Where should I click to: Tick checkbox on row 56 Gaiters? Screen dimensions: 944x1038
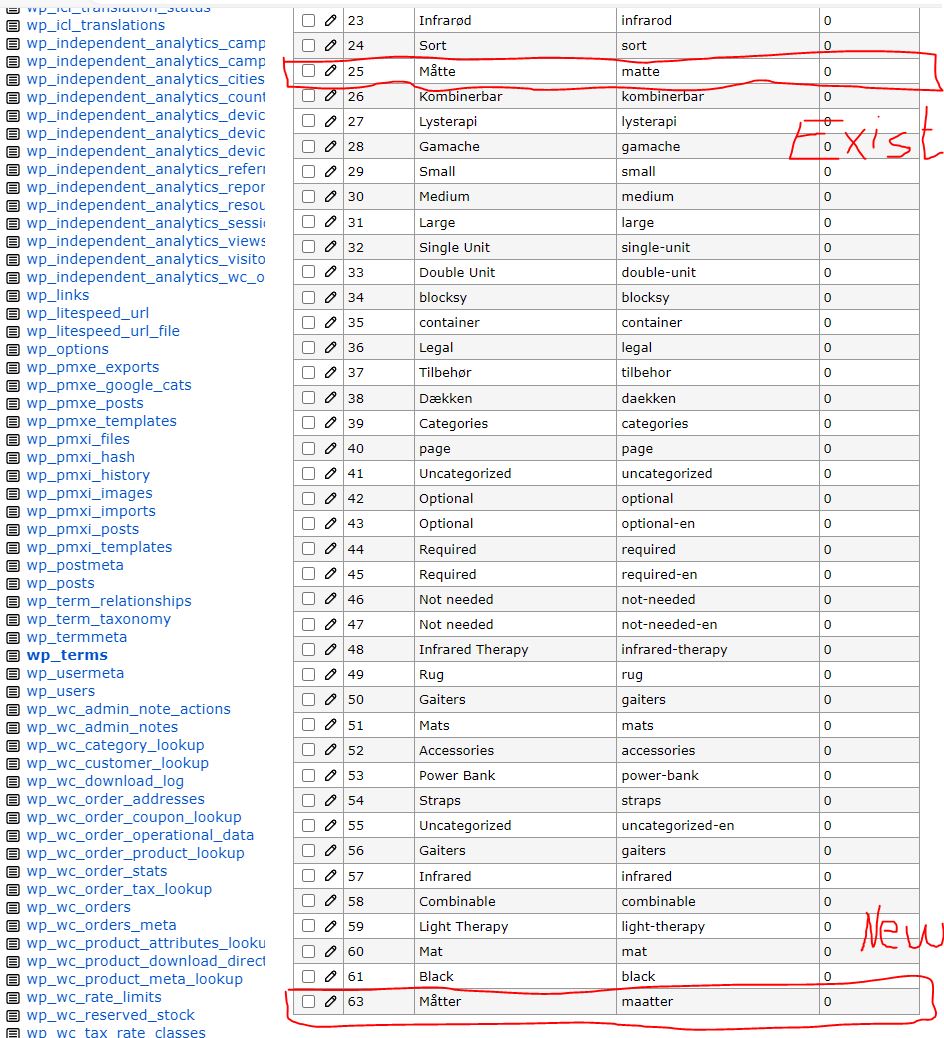click(308, 851)
